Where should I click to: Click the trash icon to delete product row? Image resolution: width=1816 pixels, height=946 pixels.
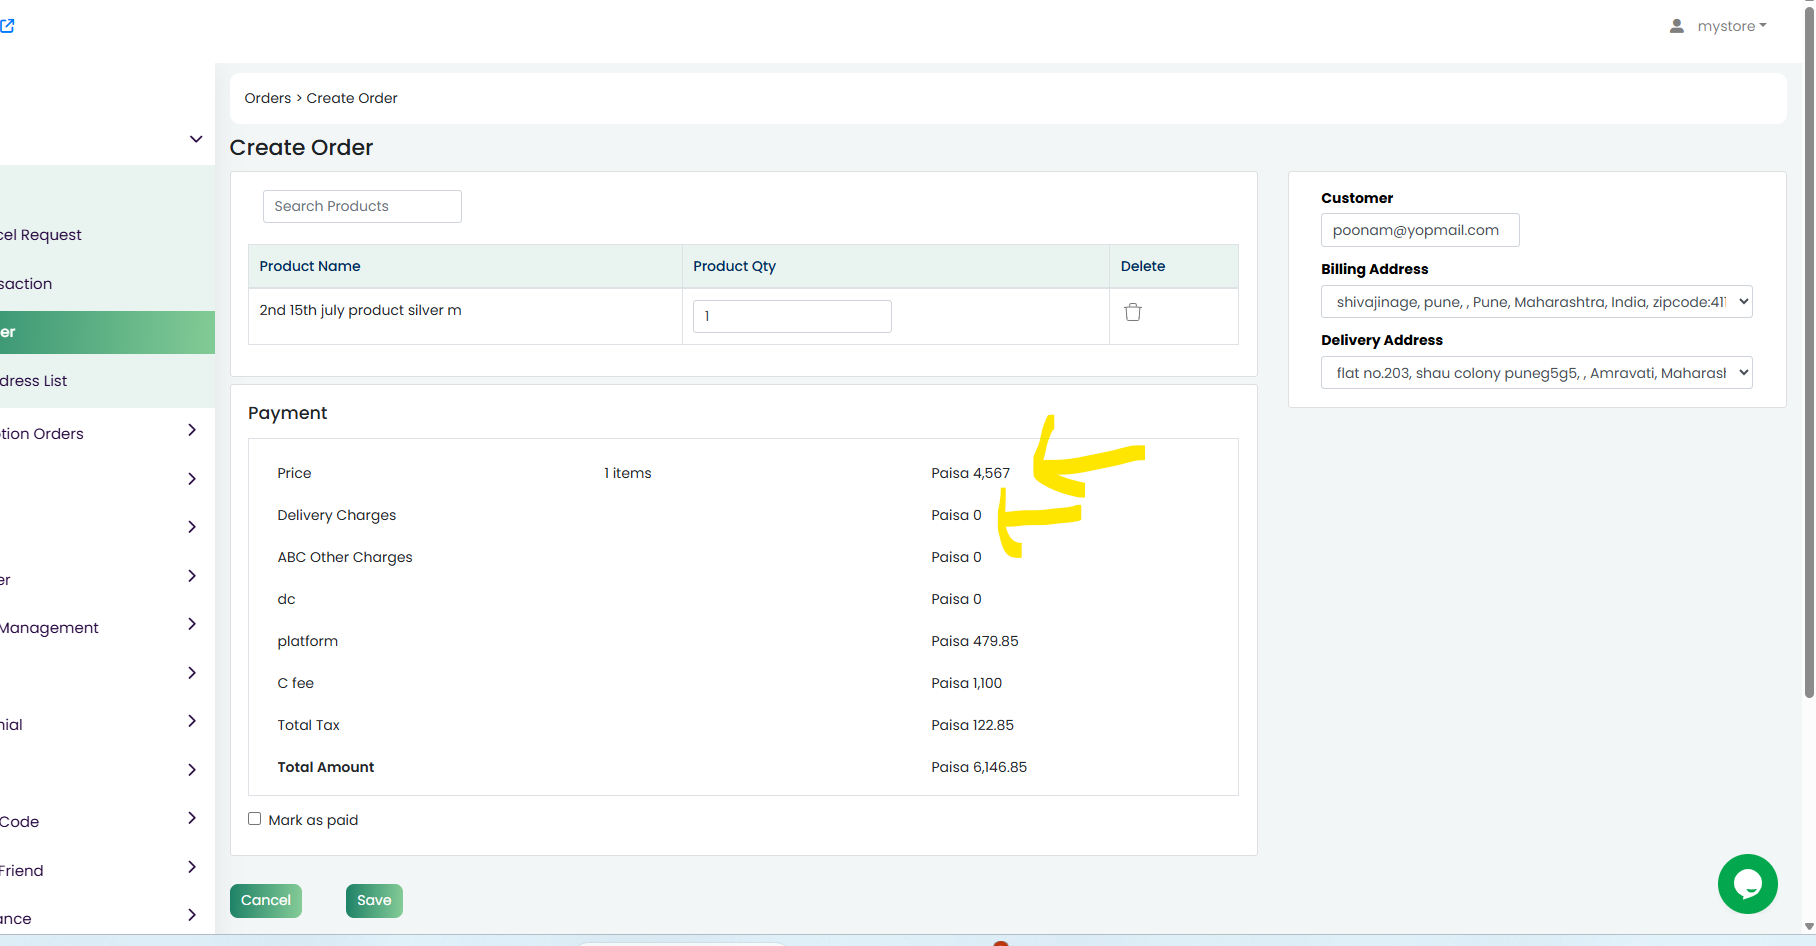(1133, 312)
